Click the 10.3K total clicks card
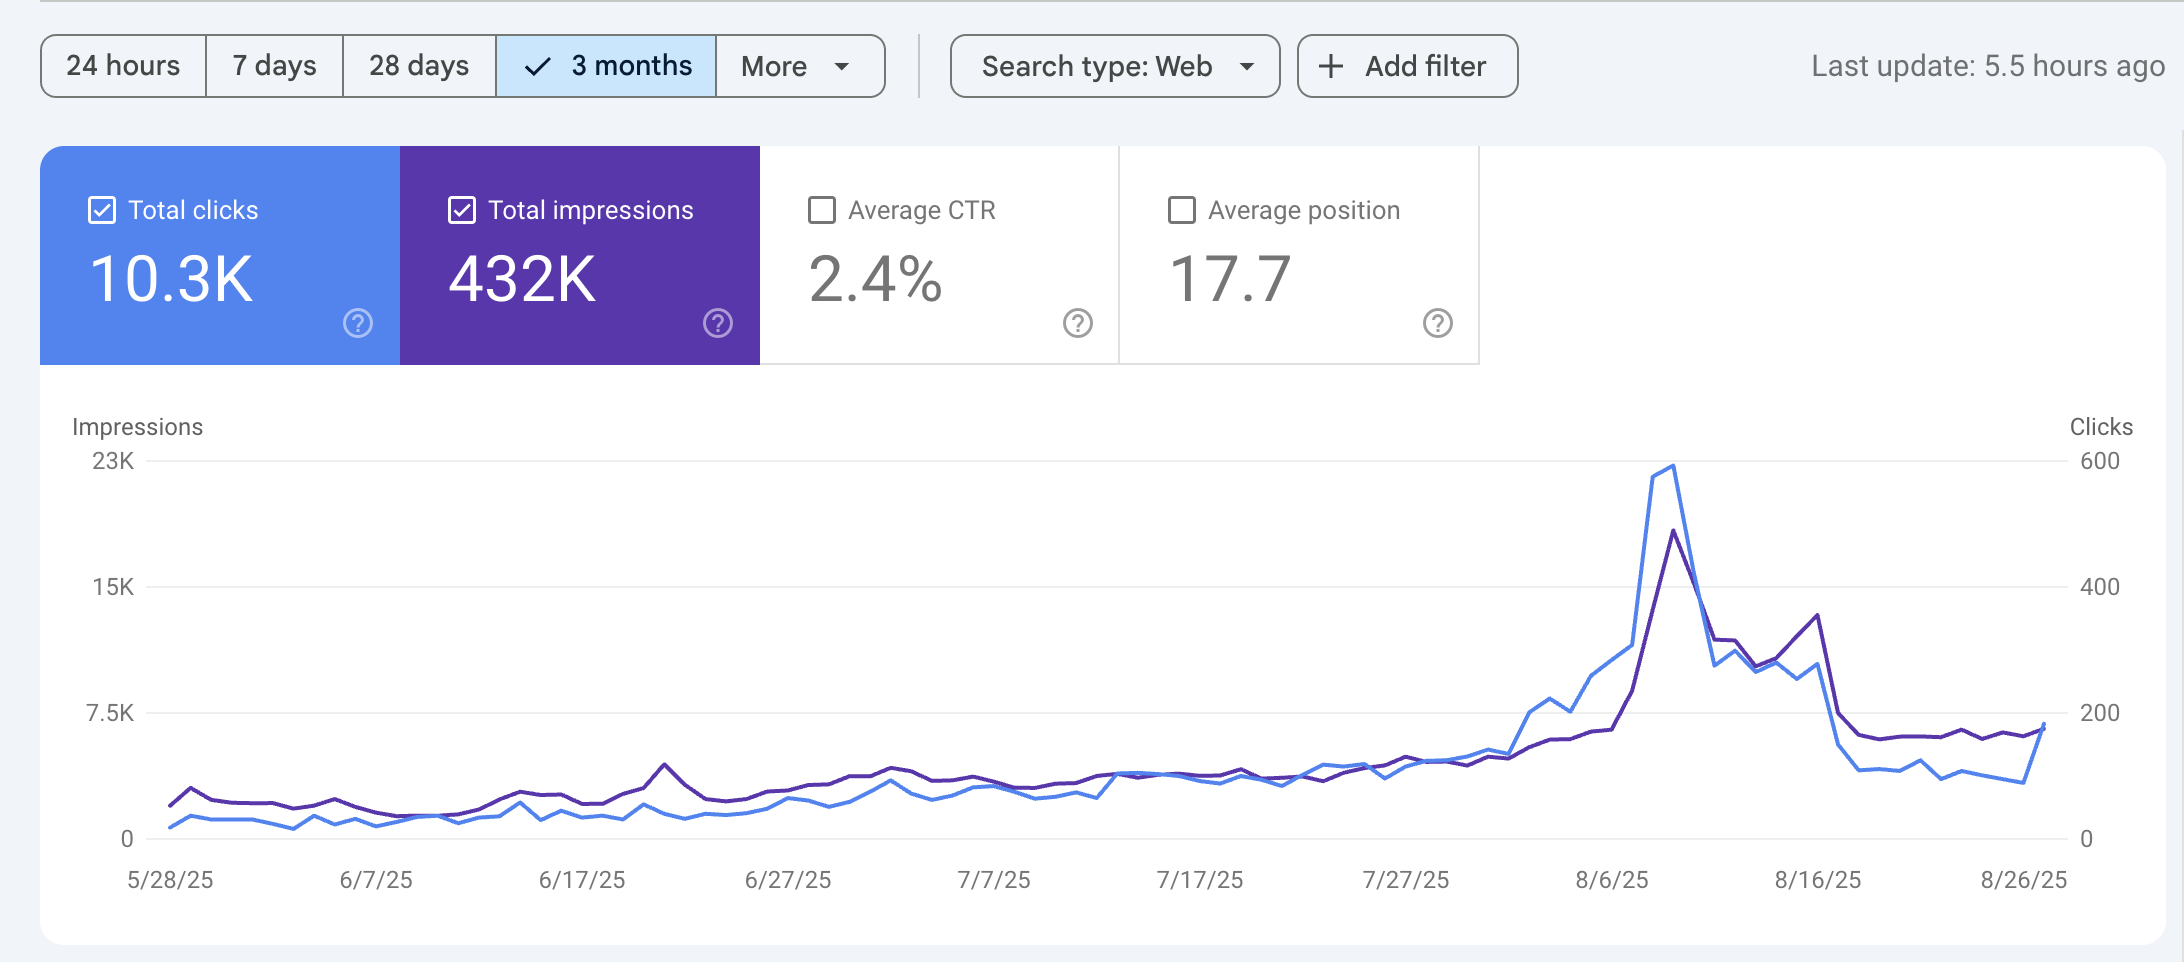Image resolution: width=2184 pixels, height=962 pixels. (220, 256)
